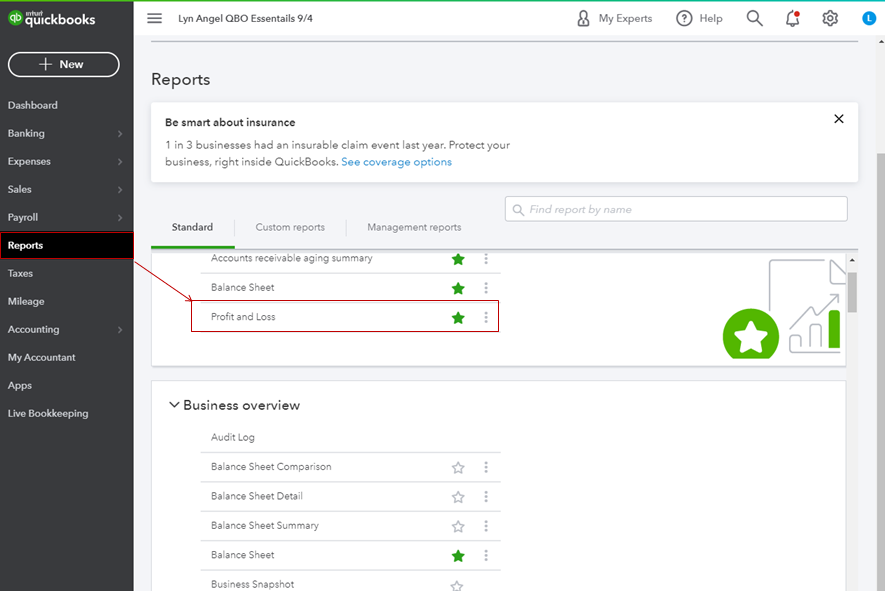Open the Audit Log report
Image resolution: width=885 pixels, height=591 pixels.
tap(233, 437)
